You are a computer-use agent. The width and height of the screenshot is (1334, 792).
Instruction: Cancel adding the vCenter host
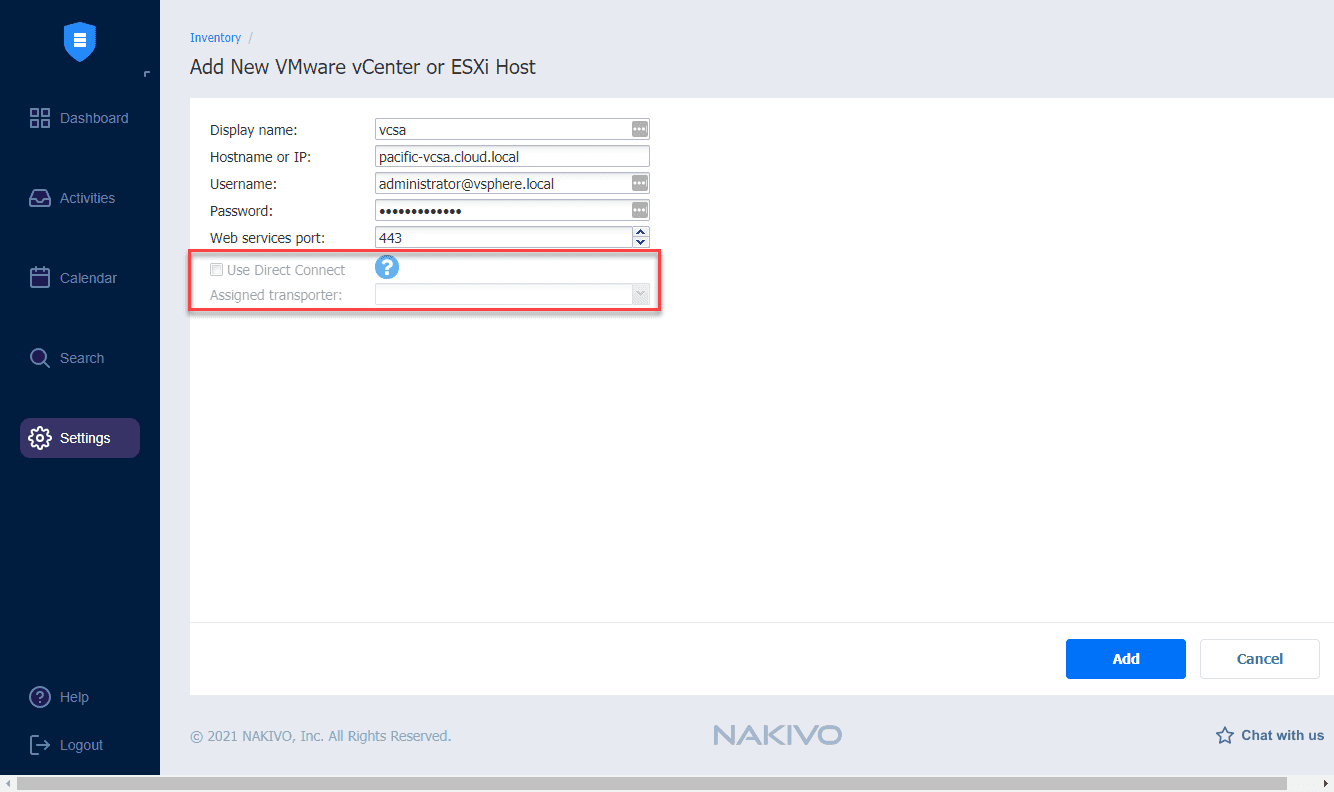[x=1260, y=659]
